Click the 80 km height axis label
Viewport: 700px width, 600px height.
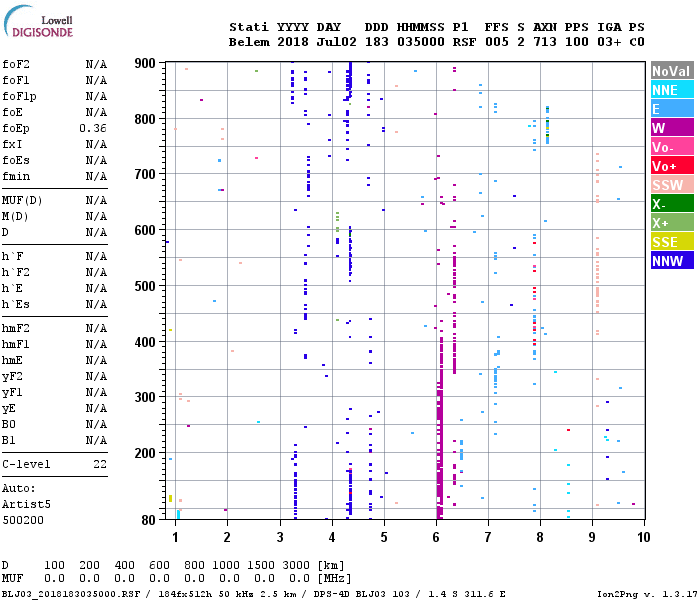[148, 520]
